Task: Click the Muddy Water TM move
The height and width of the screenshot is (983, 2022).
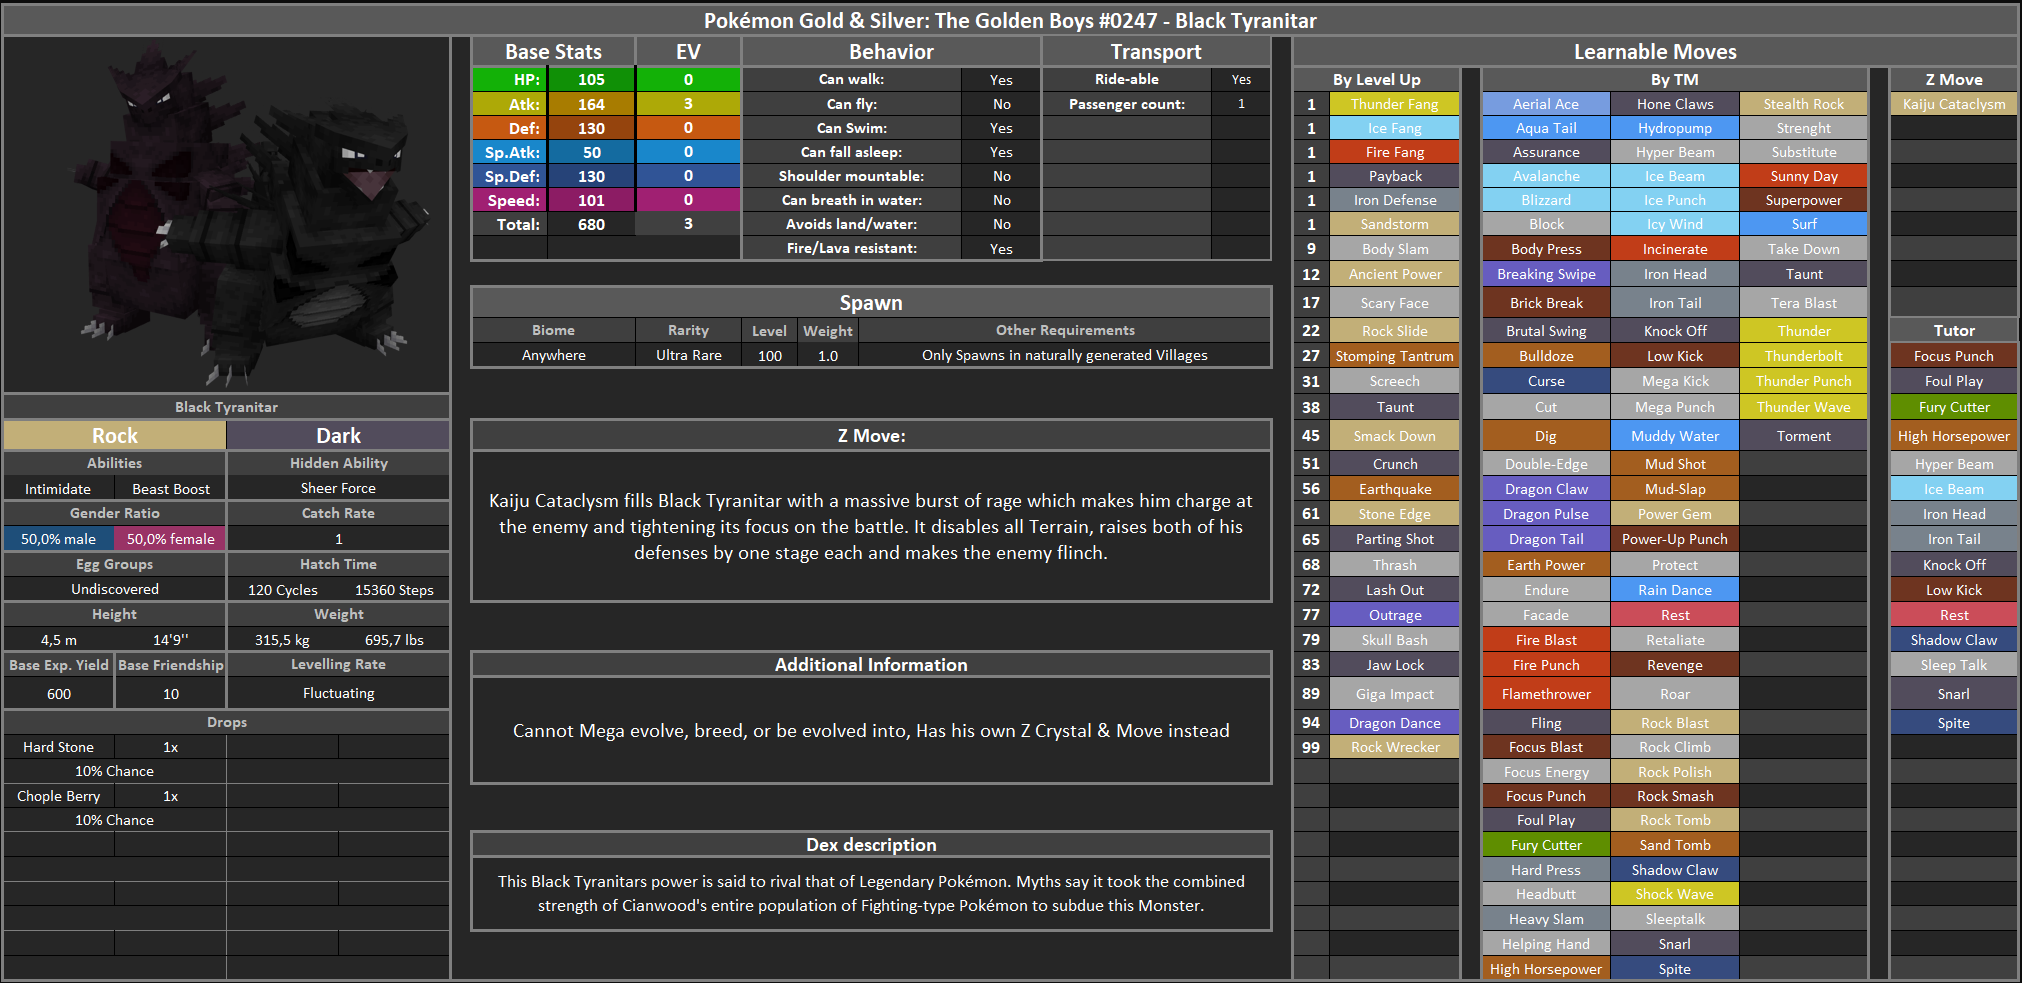Action: [1675, 436]
